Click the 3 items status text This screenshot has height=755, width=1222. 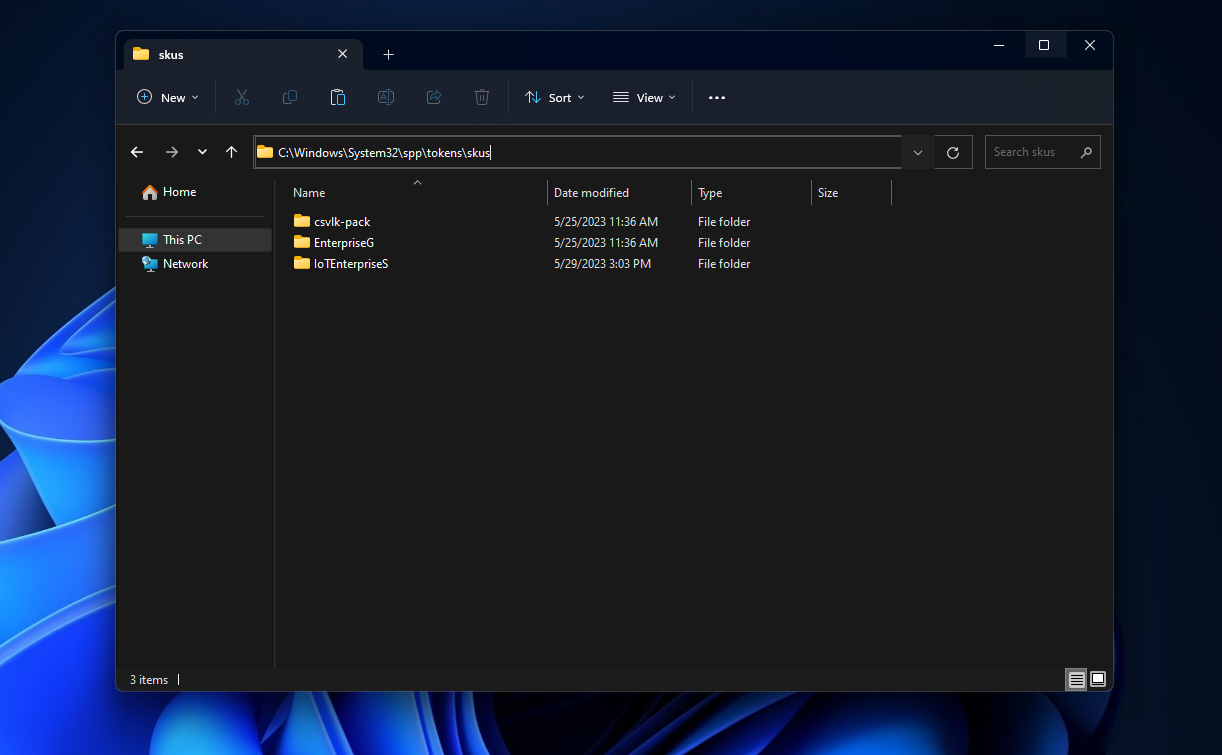[x=149, y=680]
